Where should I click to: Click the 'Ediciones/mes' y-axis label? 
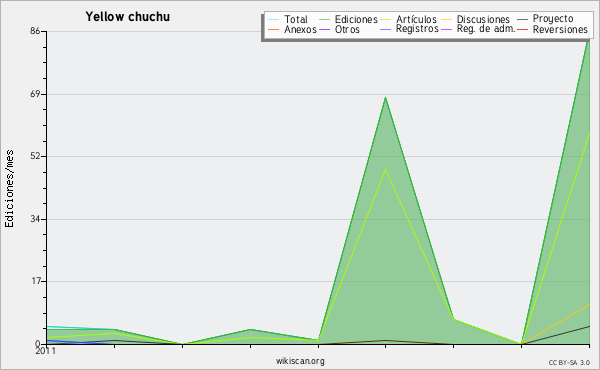click(9, 188)
